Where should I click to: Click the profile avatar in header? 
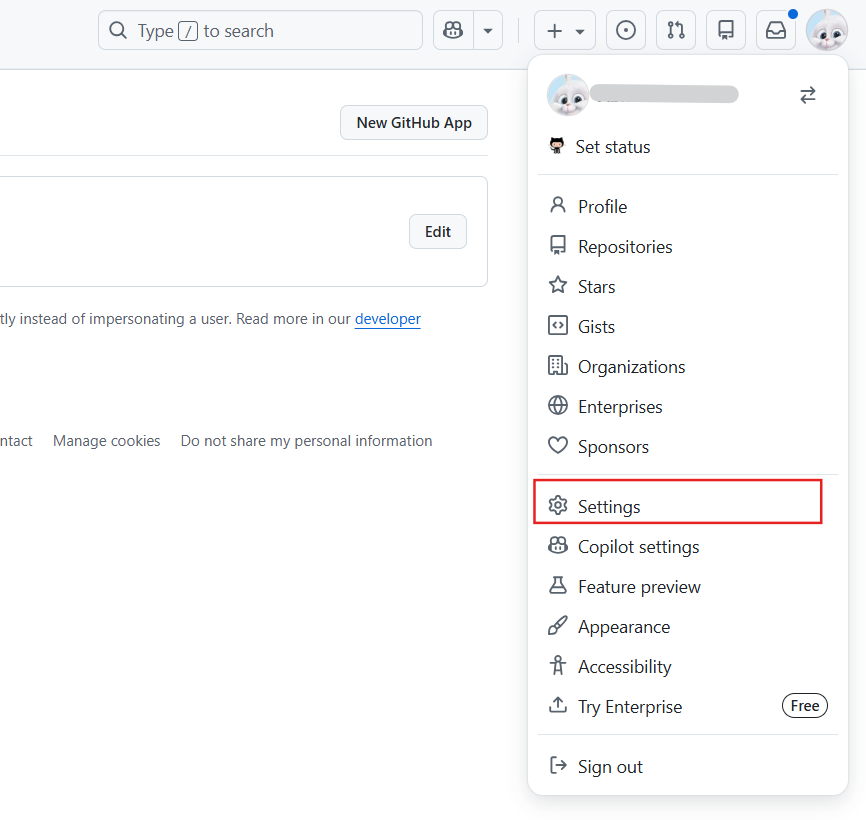[827, 30]
